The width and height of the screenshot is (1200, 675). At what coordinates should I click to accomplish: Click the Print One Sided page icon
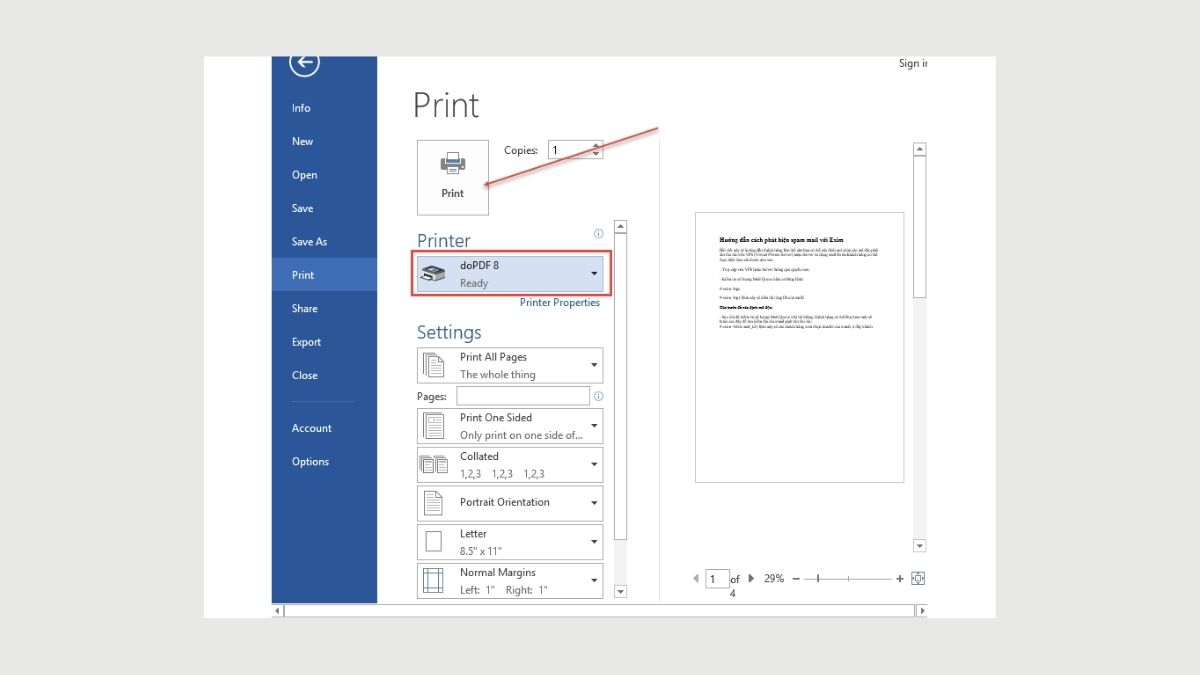tap(436, 425)
